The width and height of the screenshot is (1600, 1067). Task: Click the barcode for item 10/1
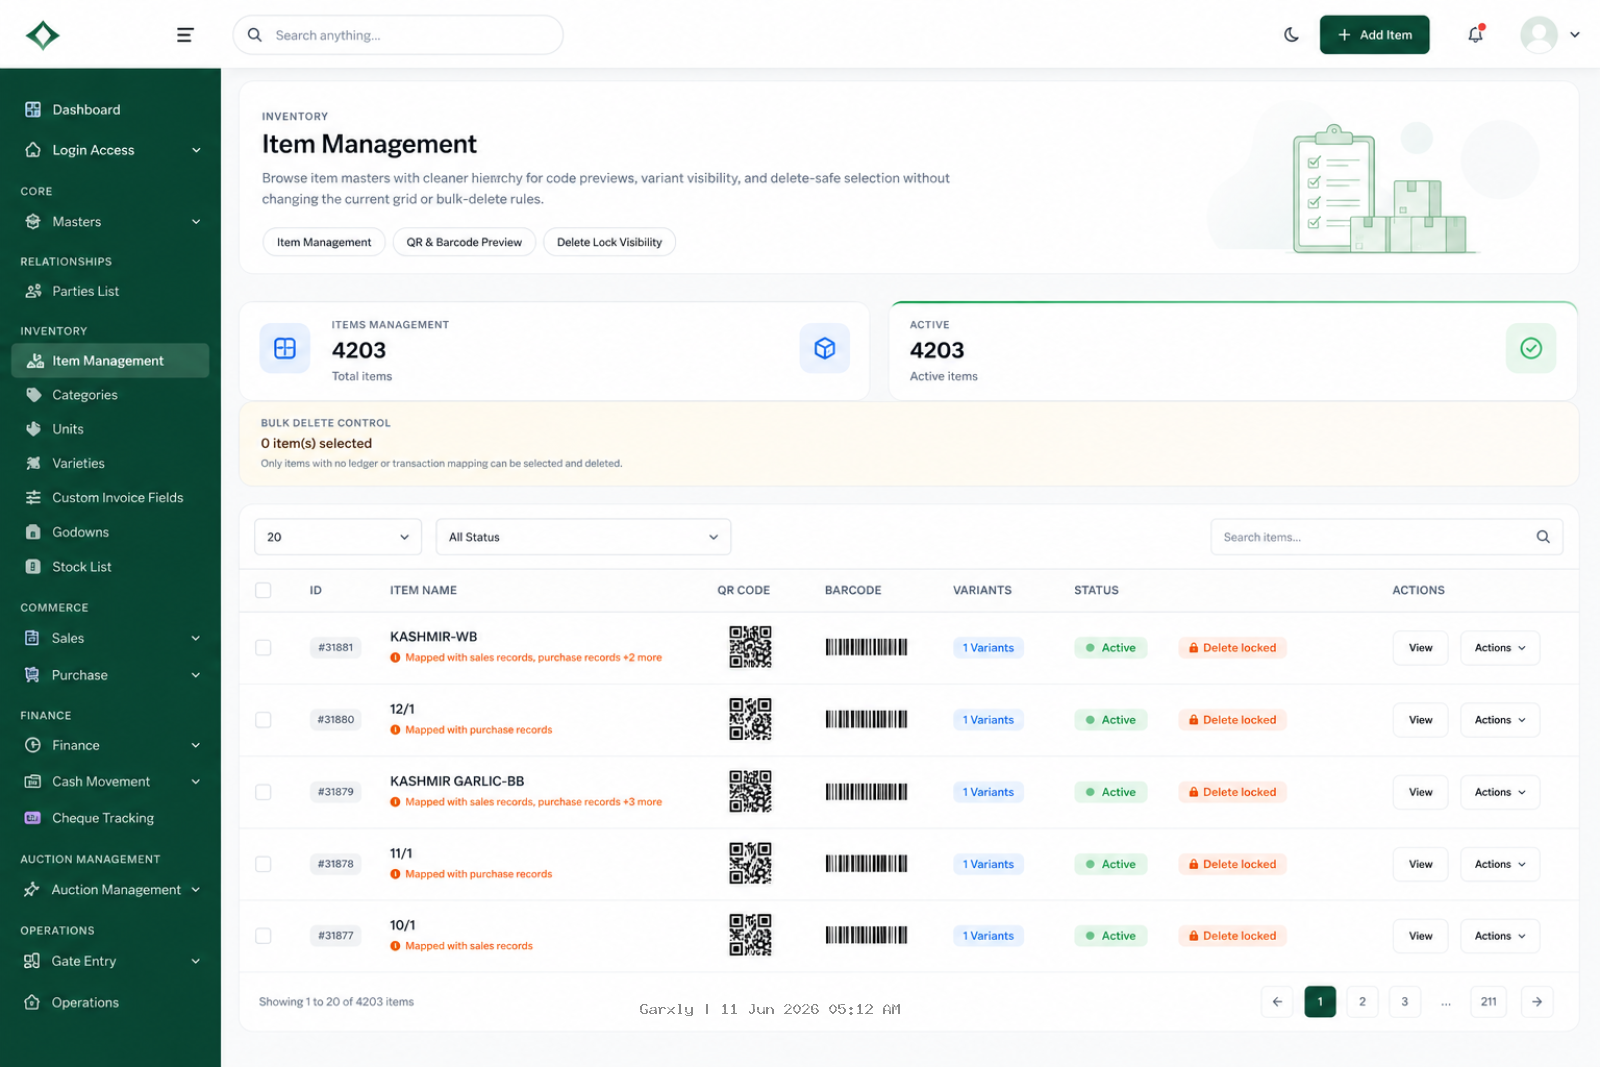[x=866, y=936]
